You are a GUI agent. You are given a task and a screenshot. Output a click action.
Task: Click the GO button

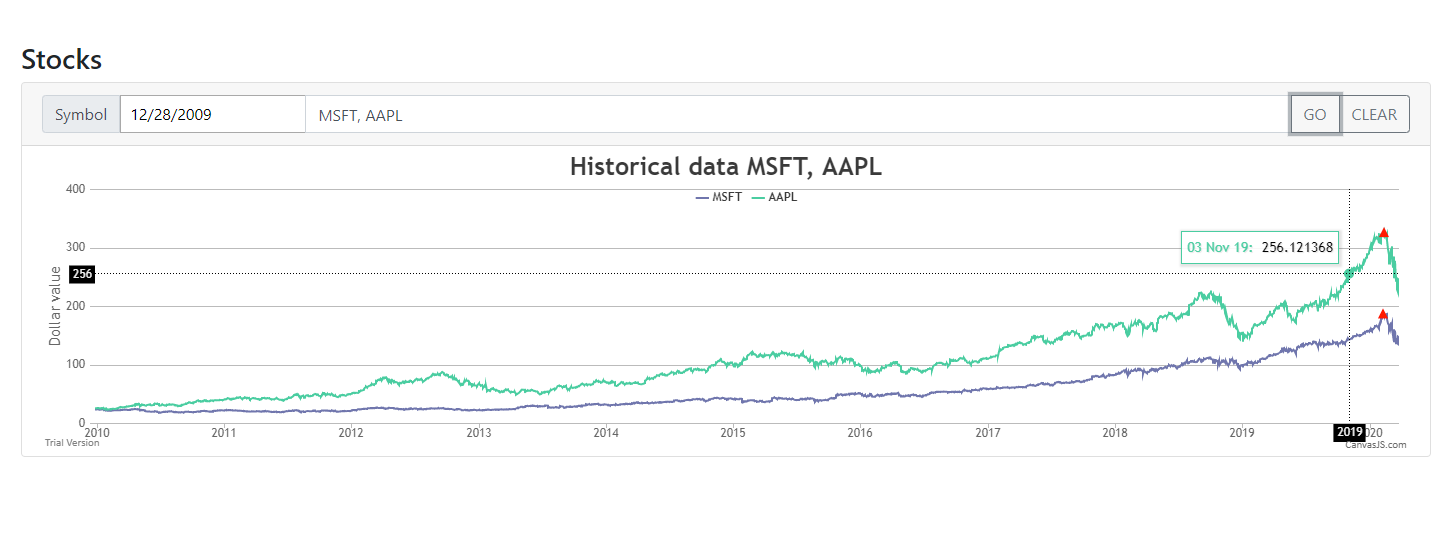point(1315,114)
